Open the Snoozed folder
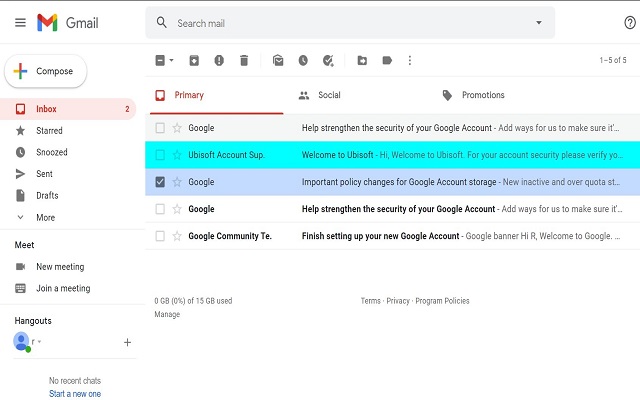 [x=51, y=152]
